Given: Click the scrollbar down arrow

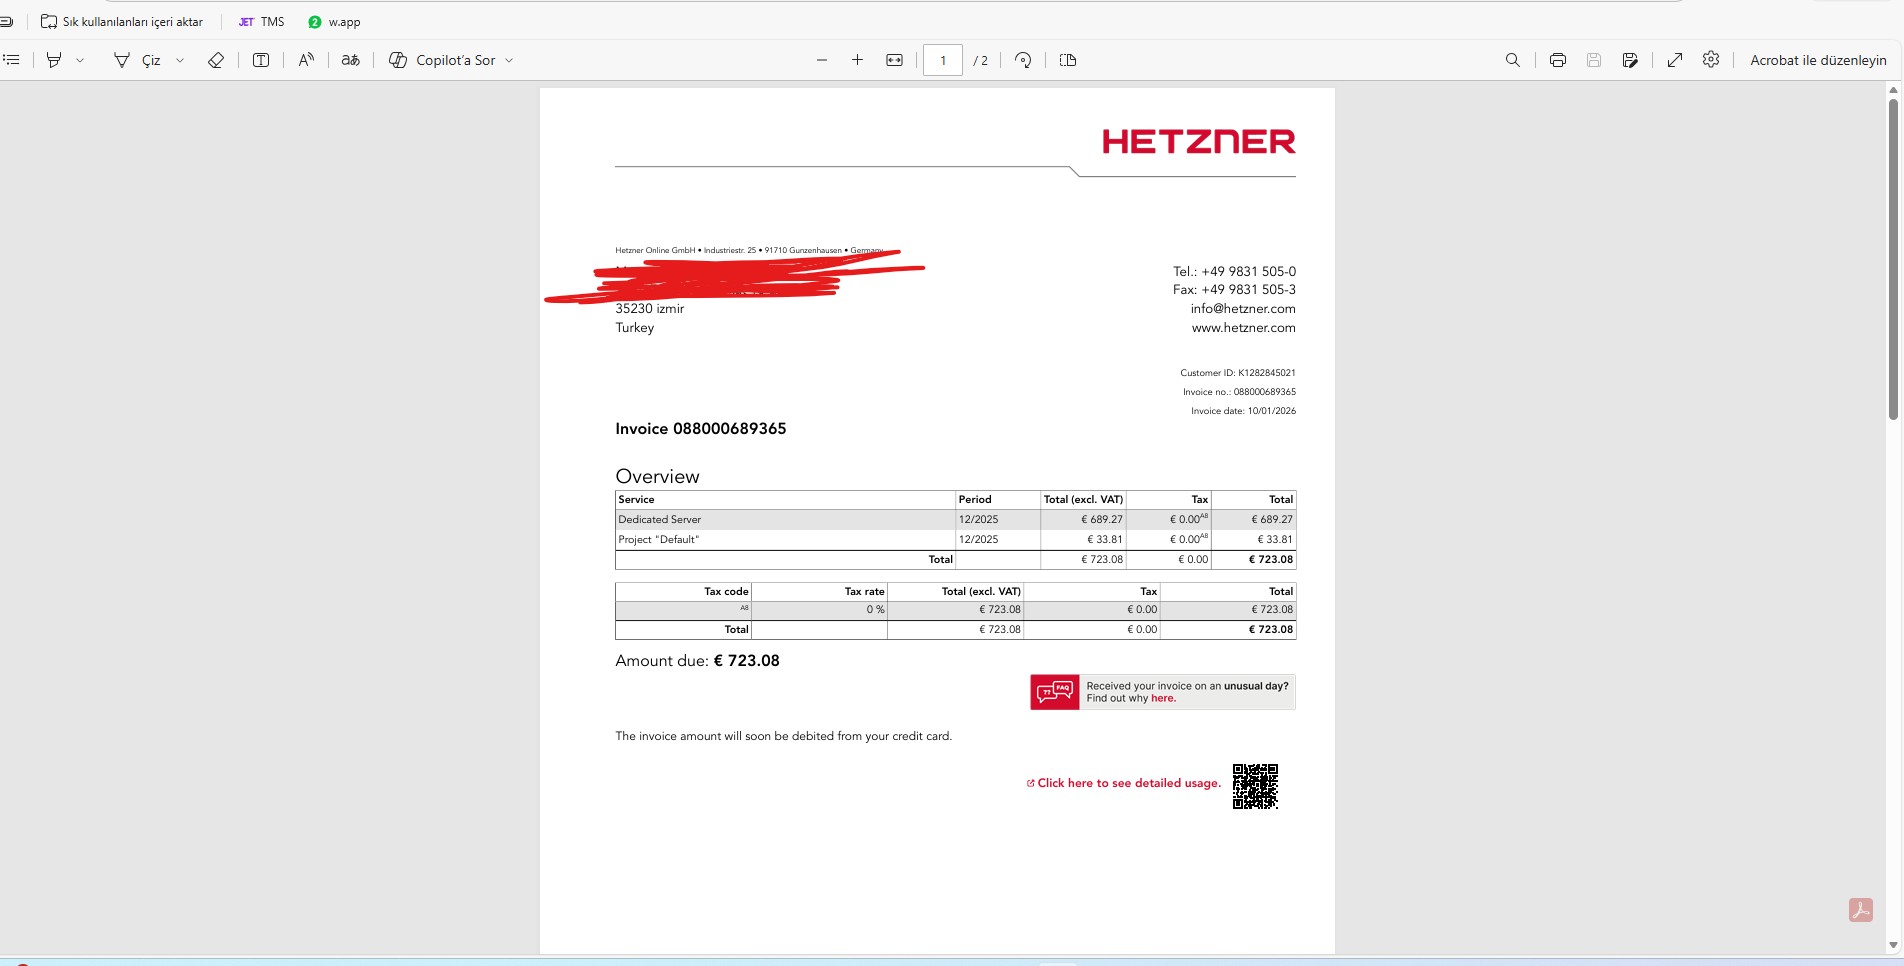Looking at the screenshot, I should pyautogui.click(x=1893, y=945).
